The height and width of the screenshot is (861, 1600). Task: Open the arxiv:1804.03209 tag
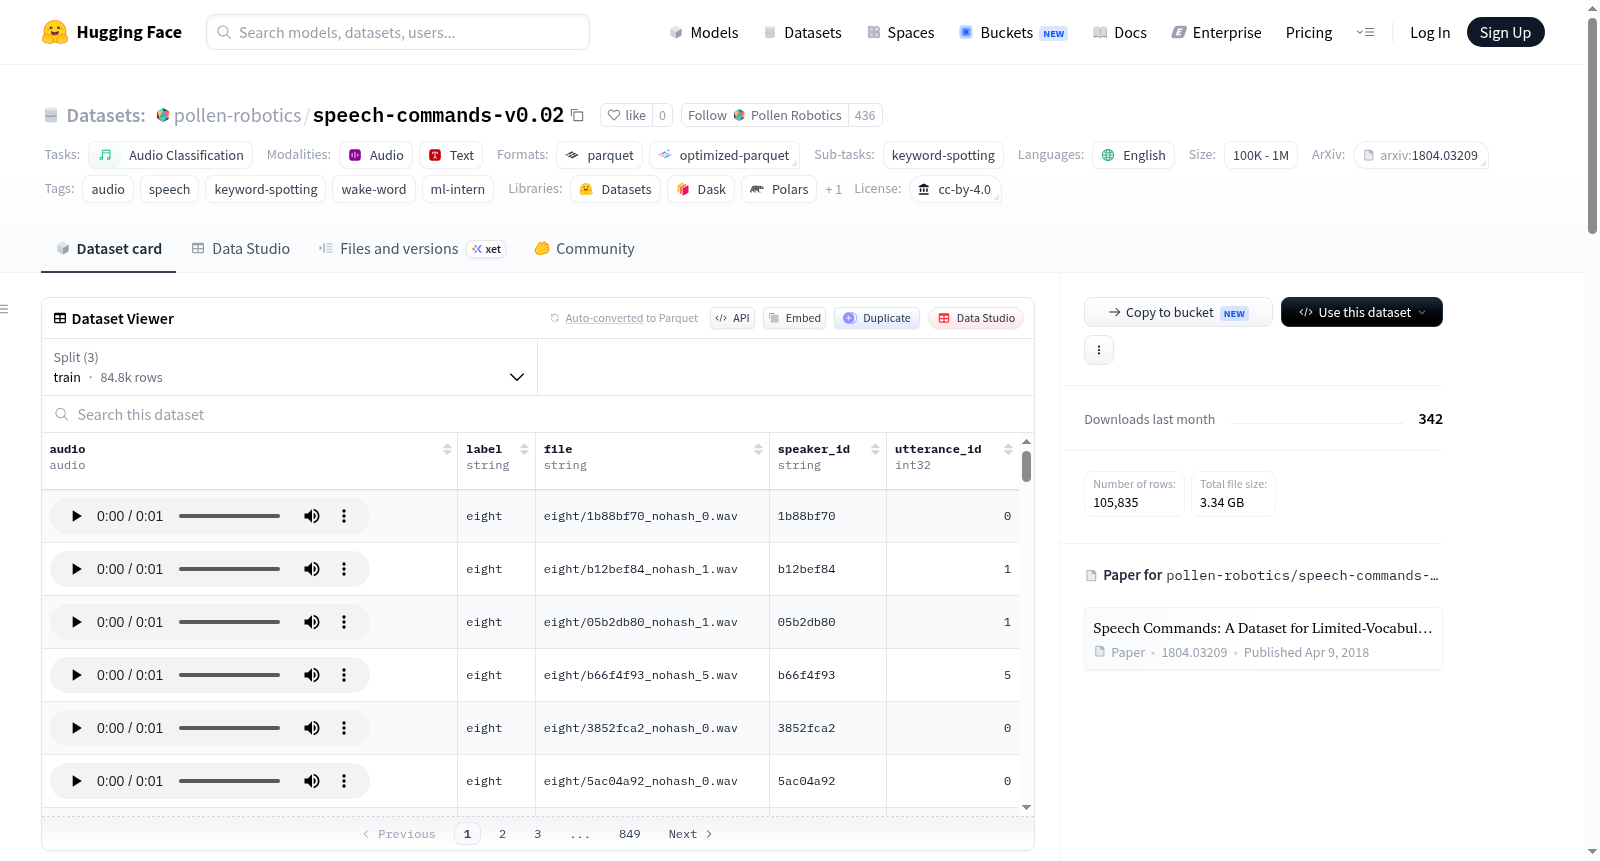click(1421, 155)
